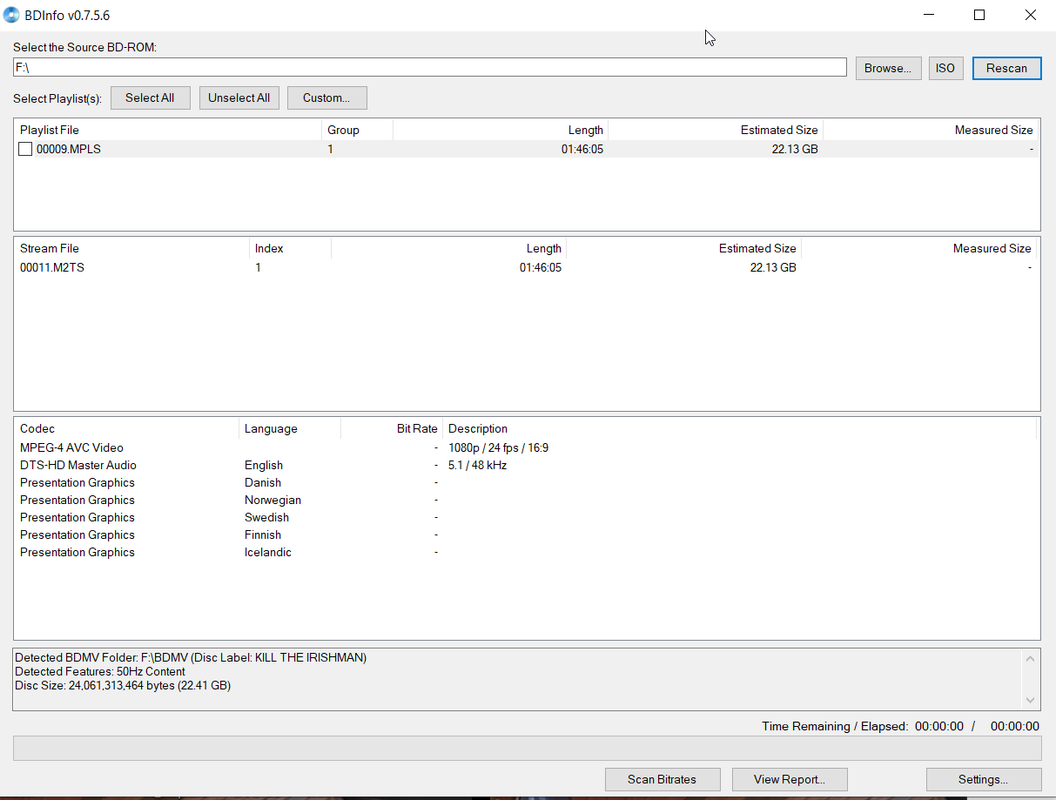Click scroll up arrow in info box
Screen dimensions: 1056x800
(1030, 659)
